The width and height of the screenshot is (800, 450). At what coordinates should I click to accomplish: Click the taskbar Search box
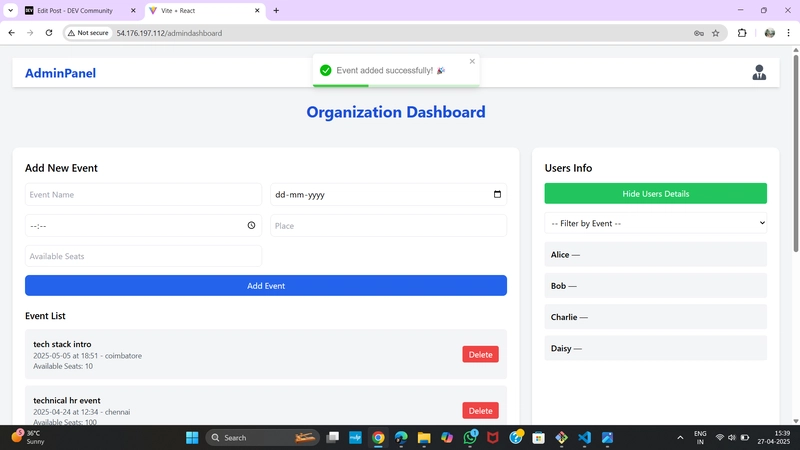coord(263,437)
